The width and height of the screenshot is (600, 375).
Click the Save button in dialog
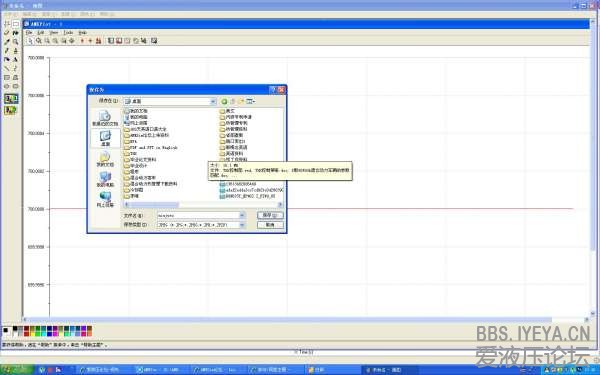coord(270,215)
